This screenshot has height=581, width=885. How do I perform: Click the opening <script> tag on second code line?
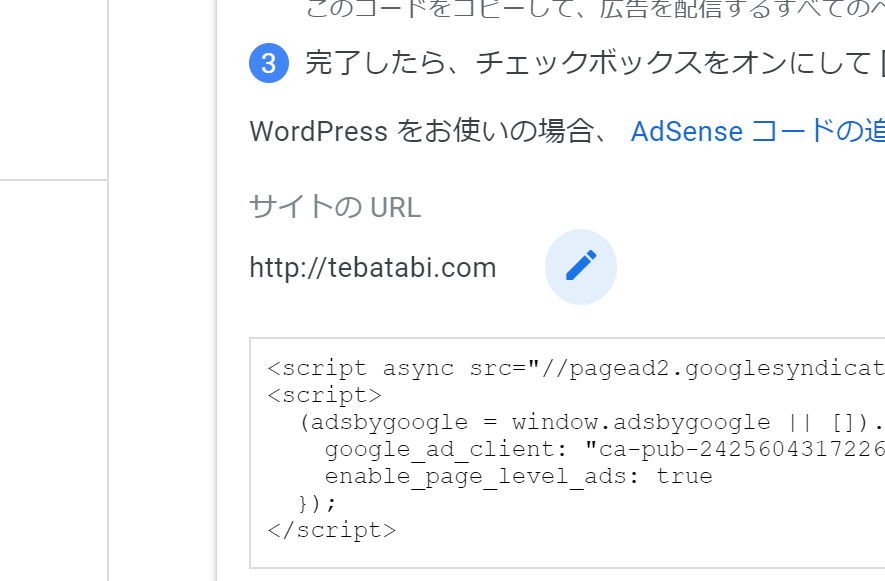click(325, 395)
